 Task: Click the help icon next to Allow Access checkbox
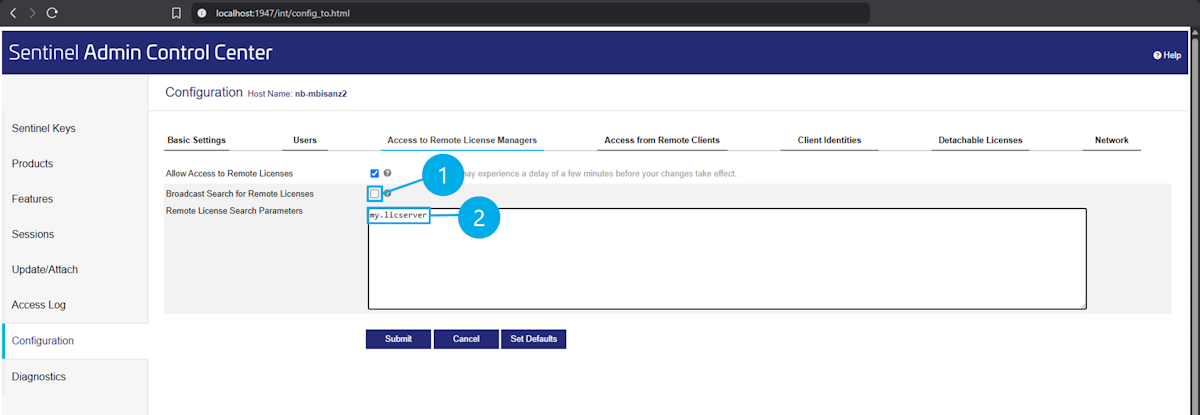[387, 173]
